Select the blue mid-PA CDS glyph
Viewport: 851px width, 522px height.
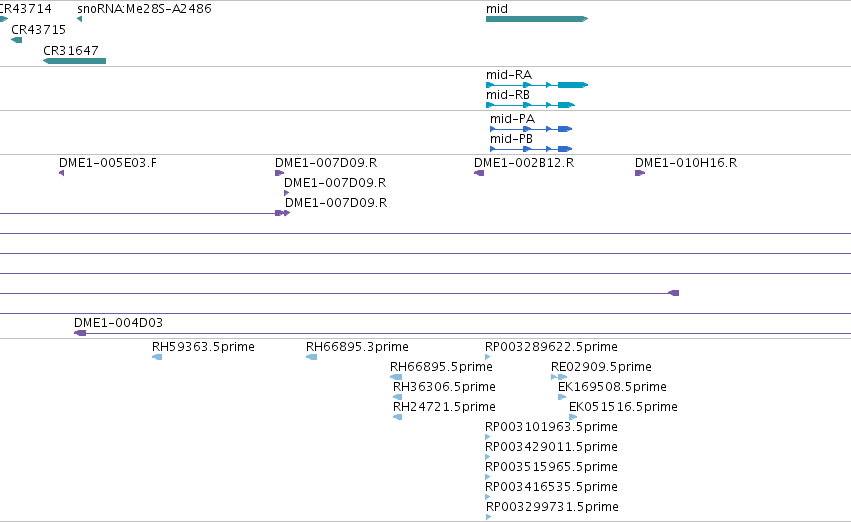click(531, 129)
